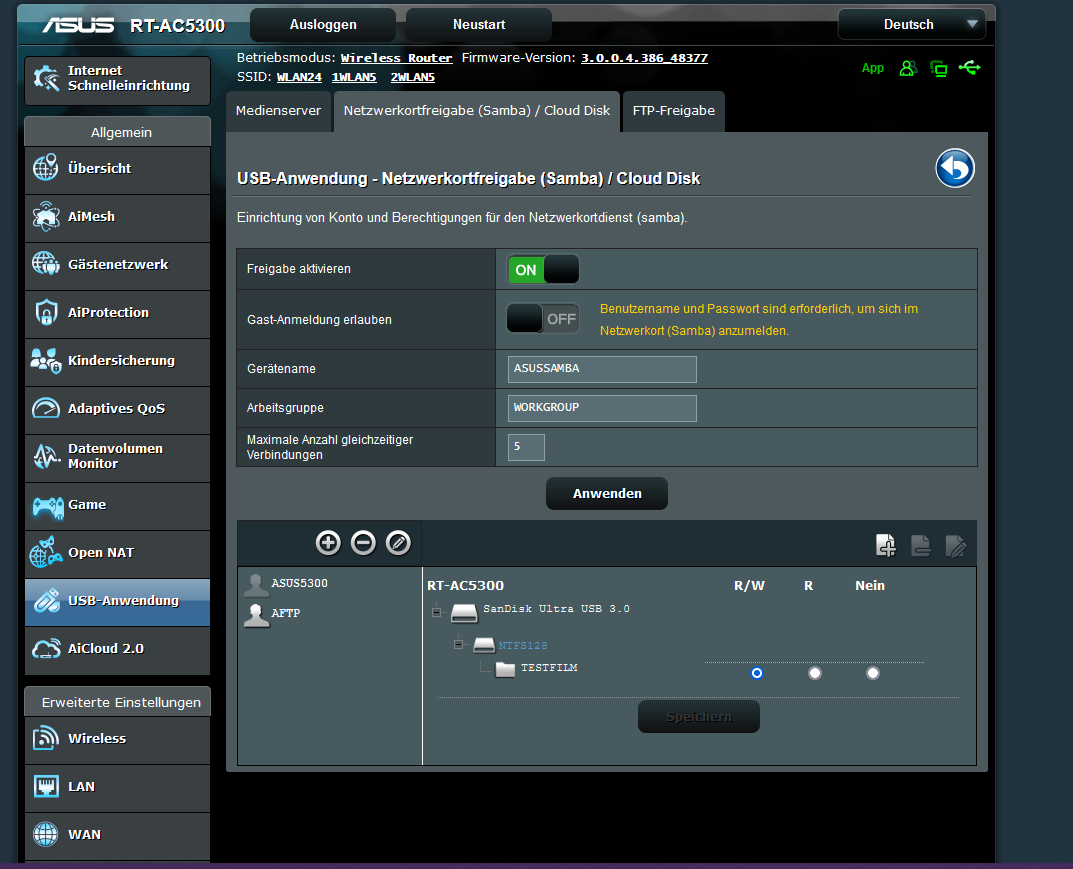
Task: Open the AiMesh sidebar icon
Action: [46, 216]
